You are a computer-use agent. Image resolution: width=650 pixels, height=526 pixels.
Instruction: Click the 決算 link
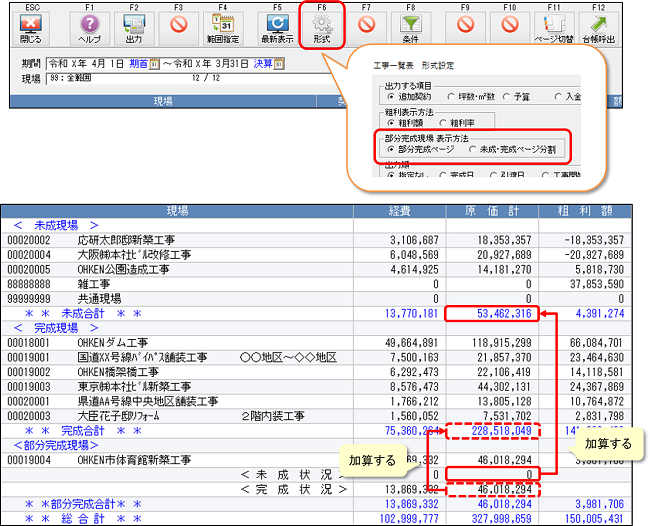(260, 63)
